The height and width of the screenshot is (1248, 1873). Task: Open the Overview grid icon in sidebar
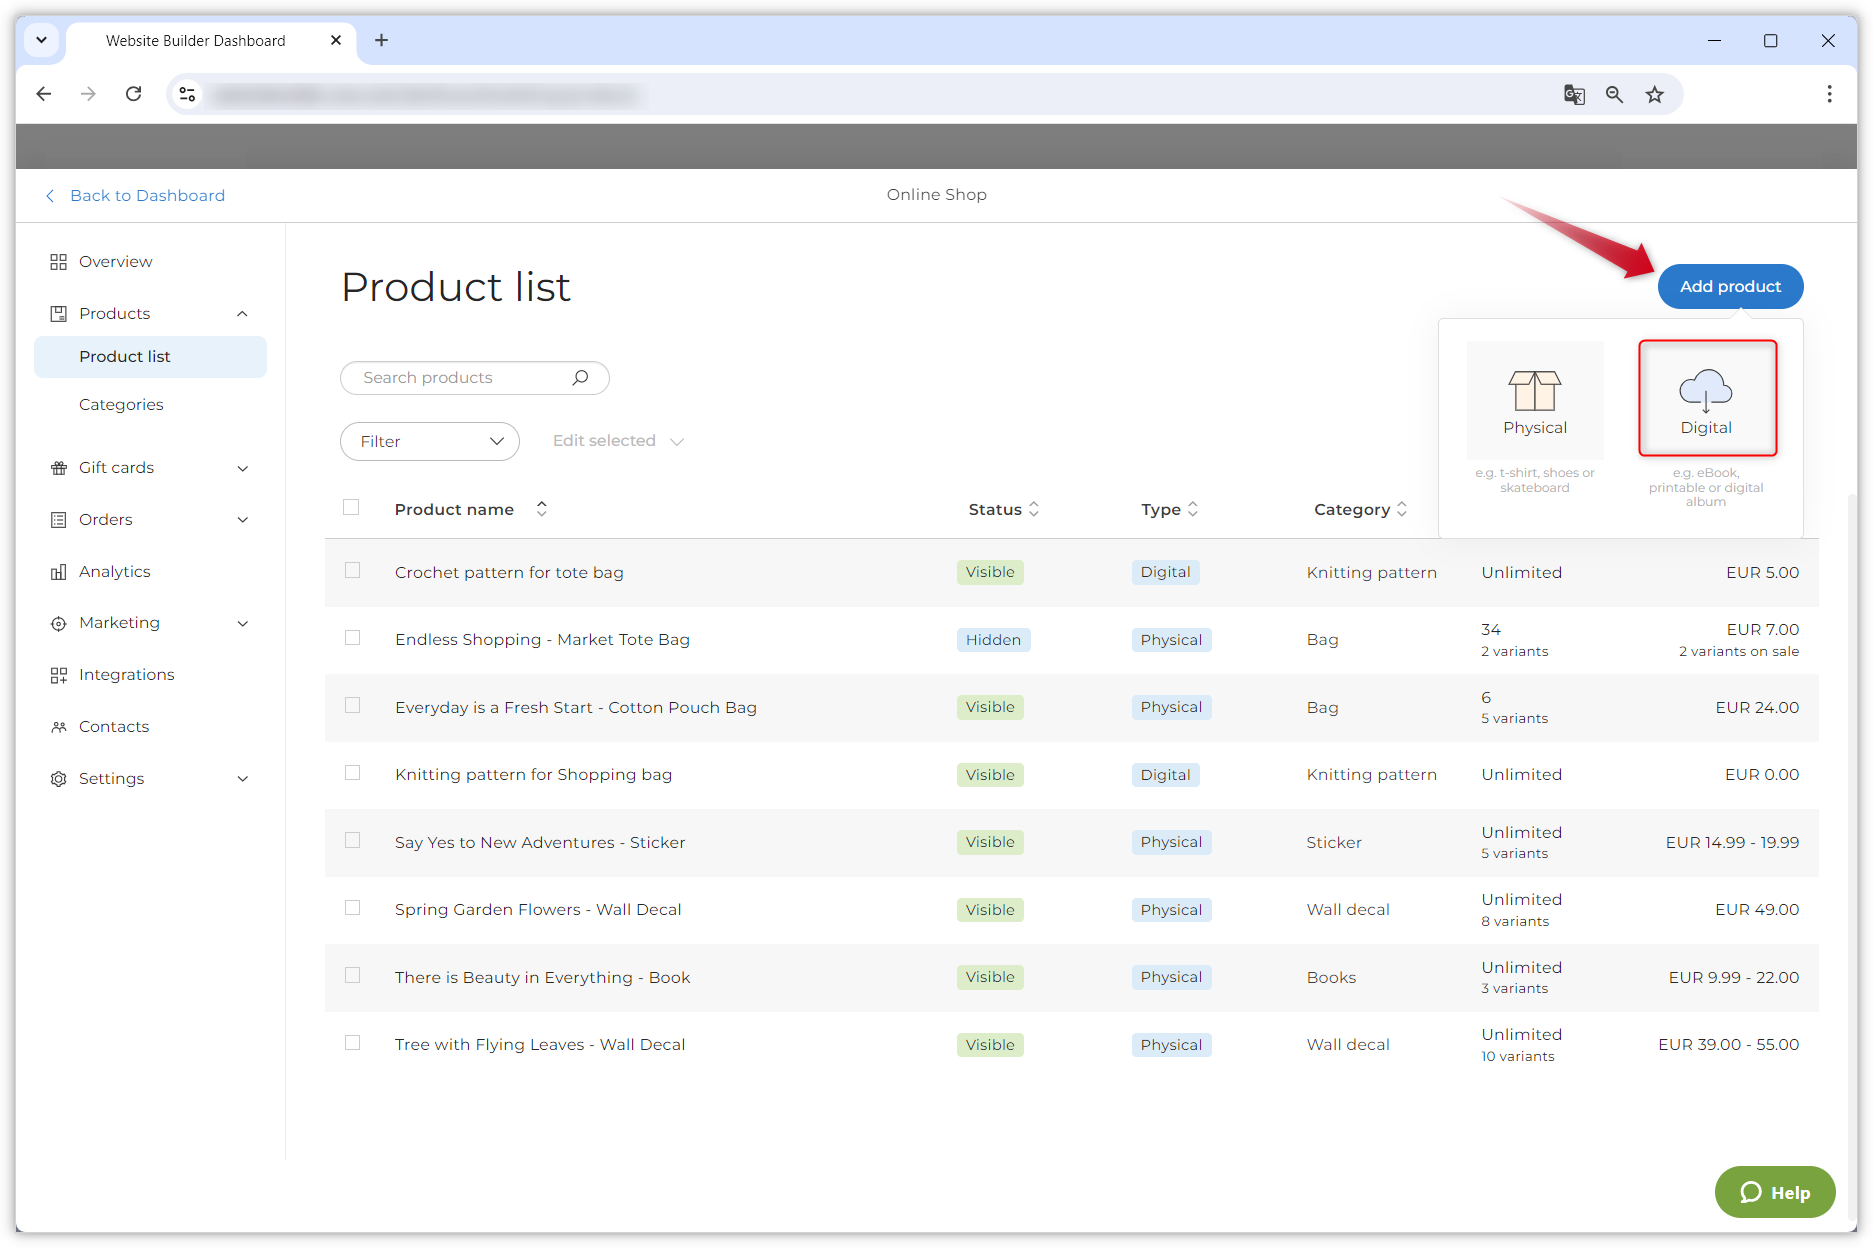tap(59, 262)
